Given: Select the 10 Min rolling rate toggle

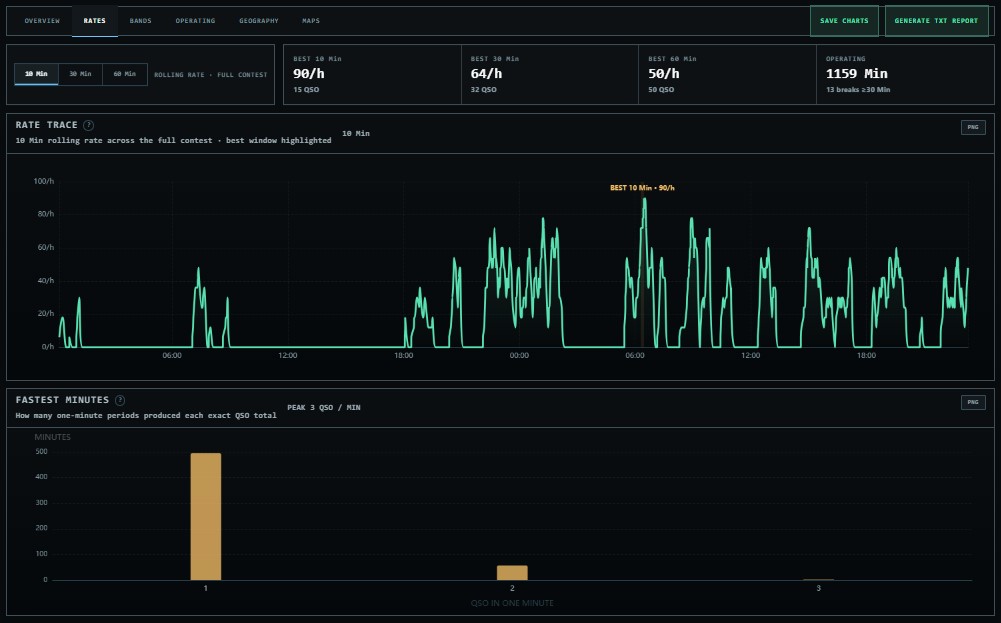Looking at the screenshot, I should coord(36,74).
